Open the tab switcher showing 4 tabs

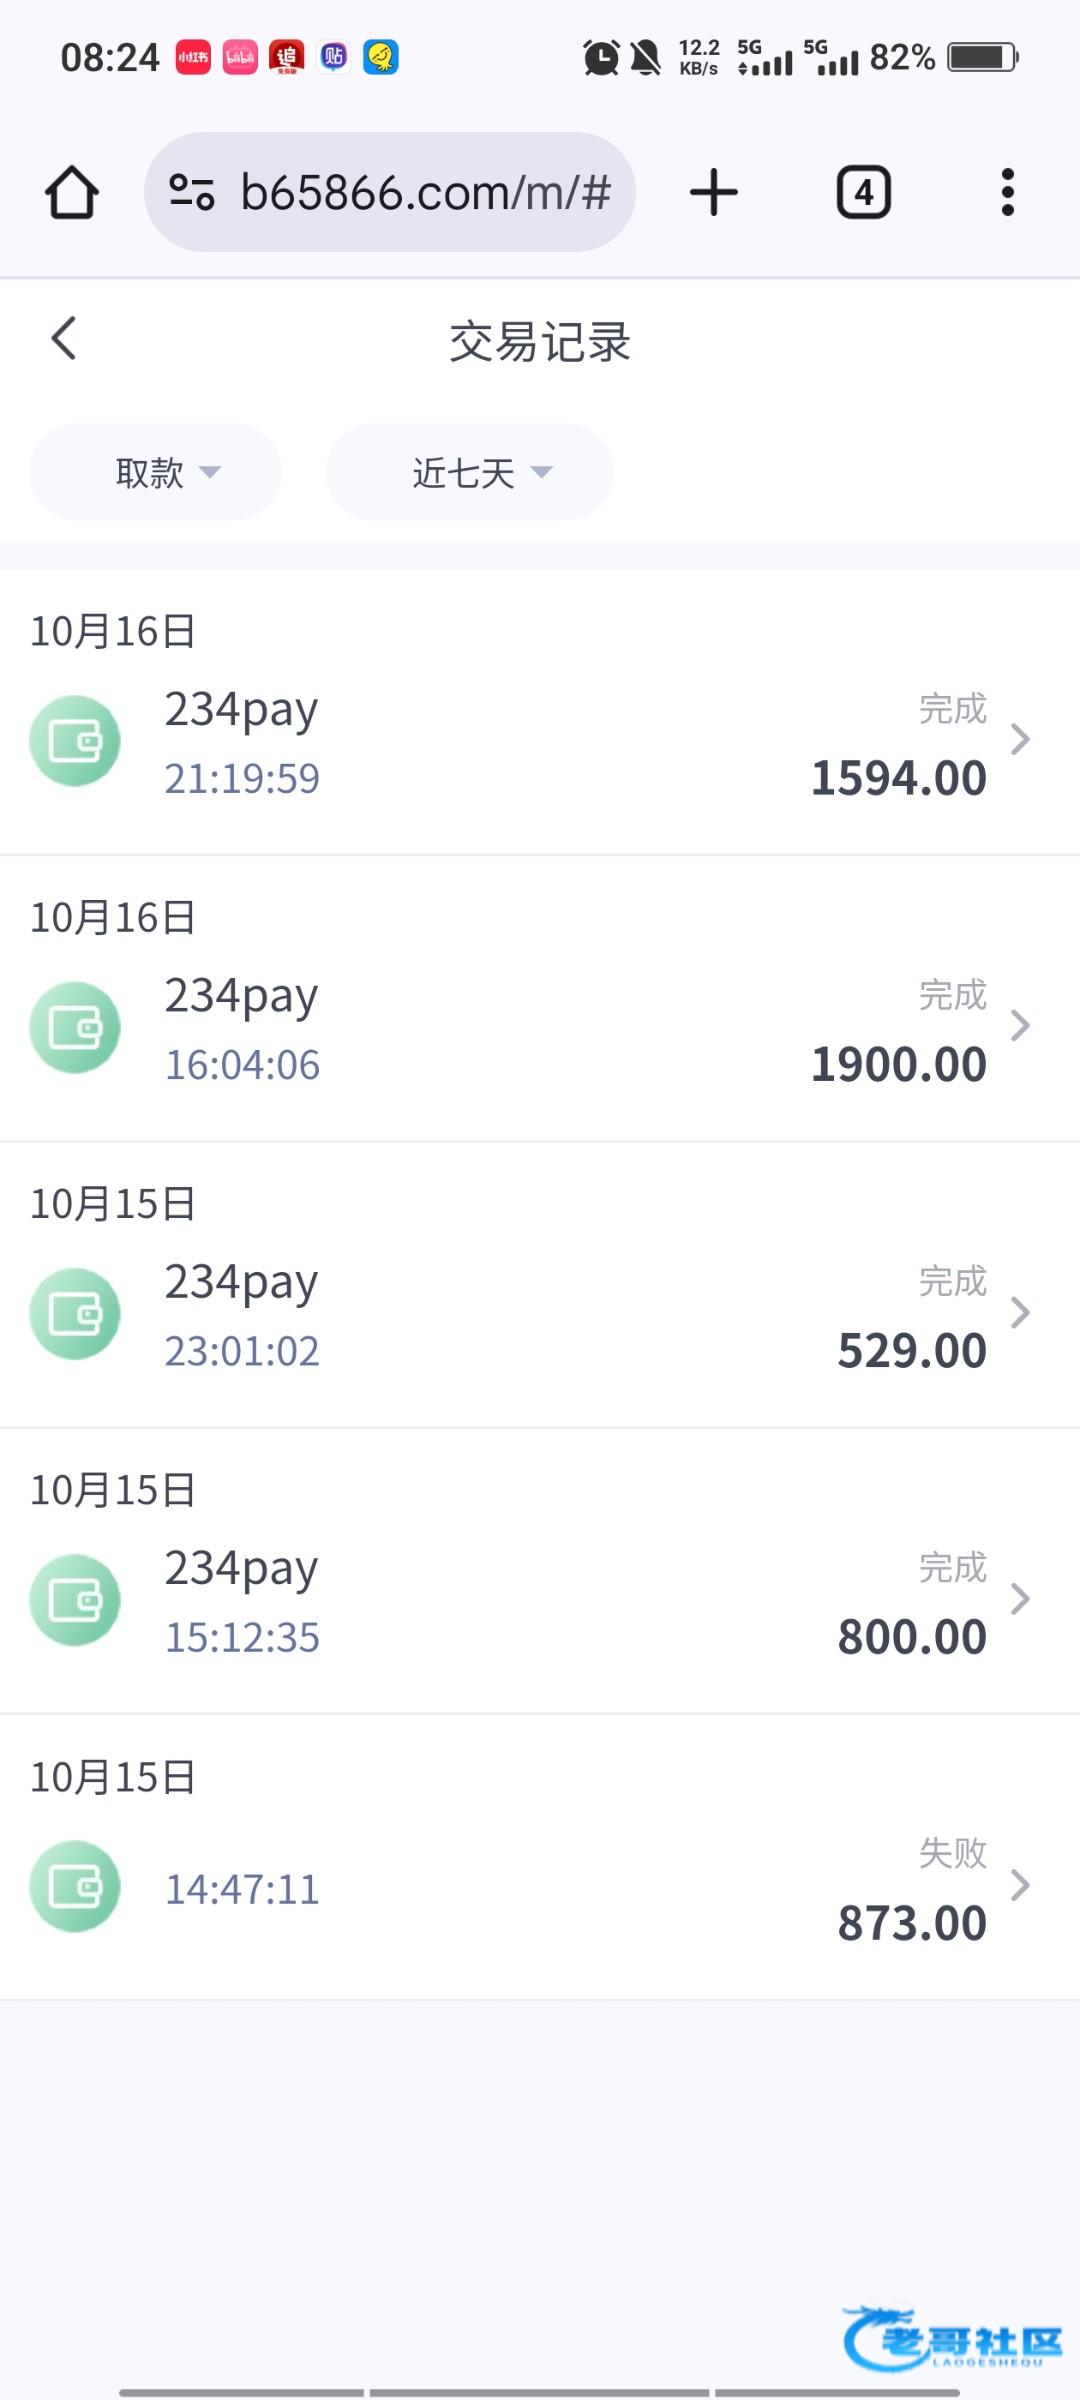point(863,192)
